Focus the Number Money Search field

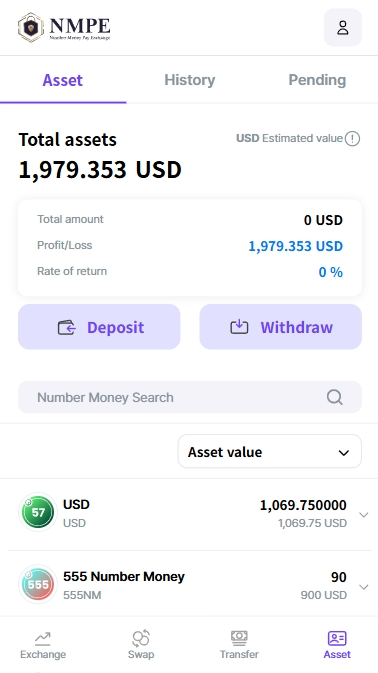tap(190, 397)
